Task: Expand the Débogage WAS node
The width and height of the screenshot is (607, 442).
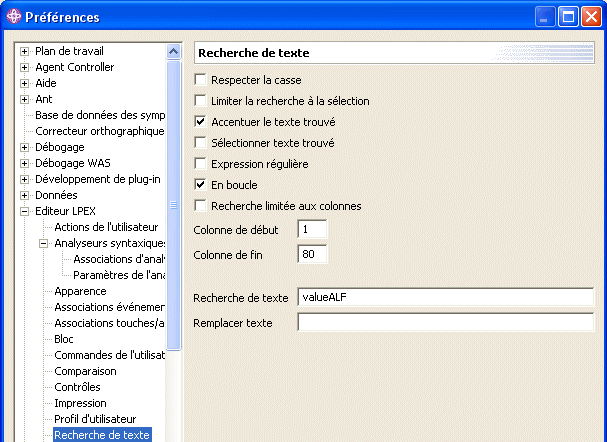Action: point(24,163)
